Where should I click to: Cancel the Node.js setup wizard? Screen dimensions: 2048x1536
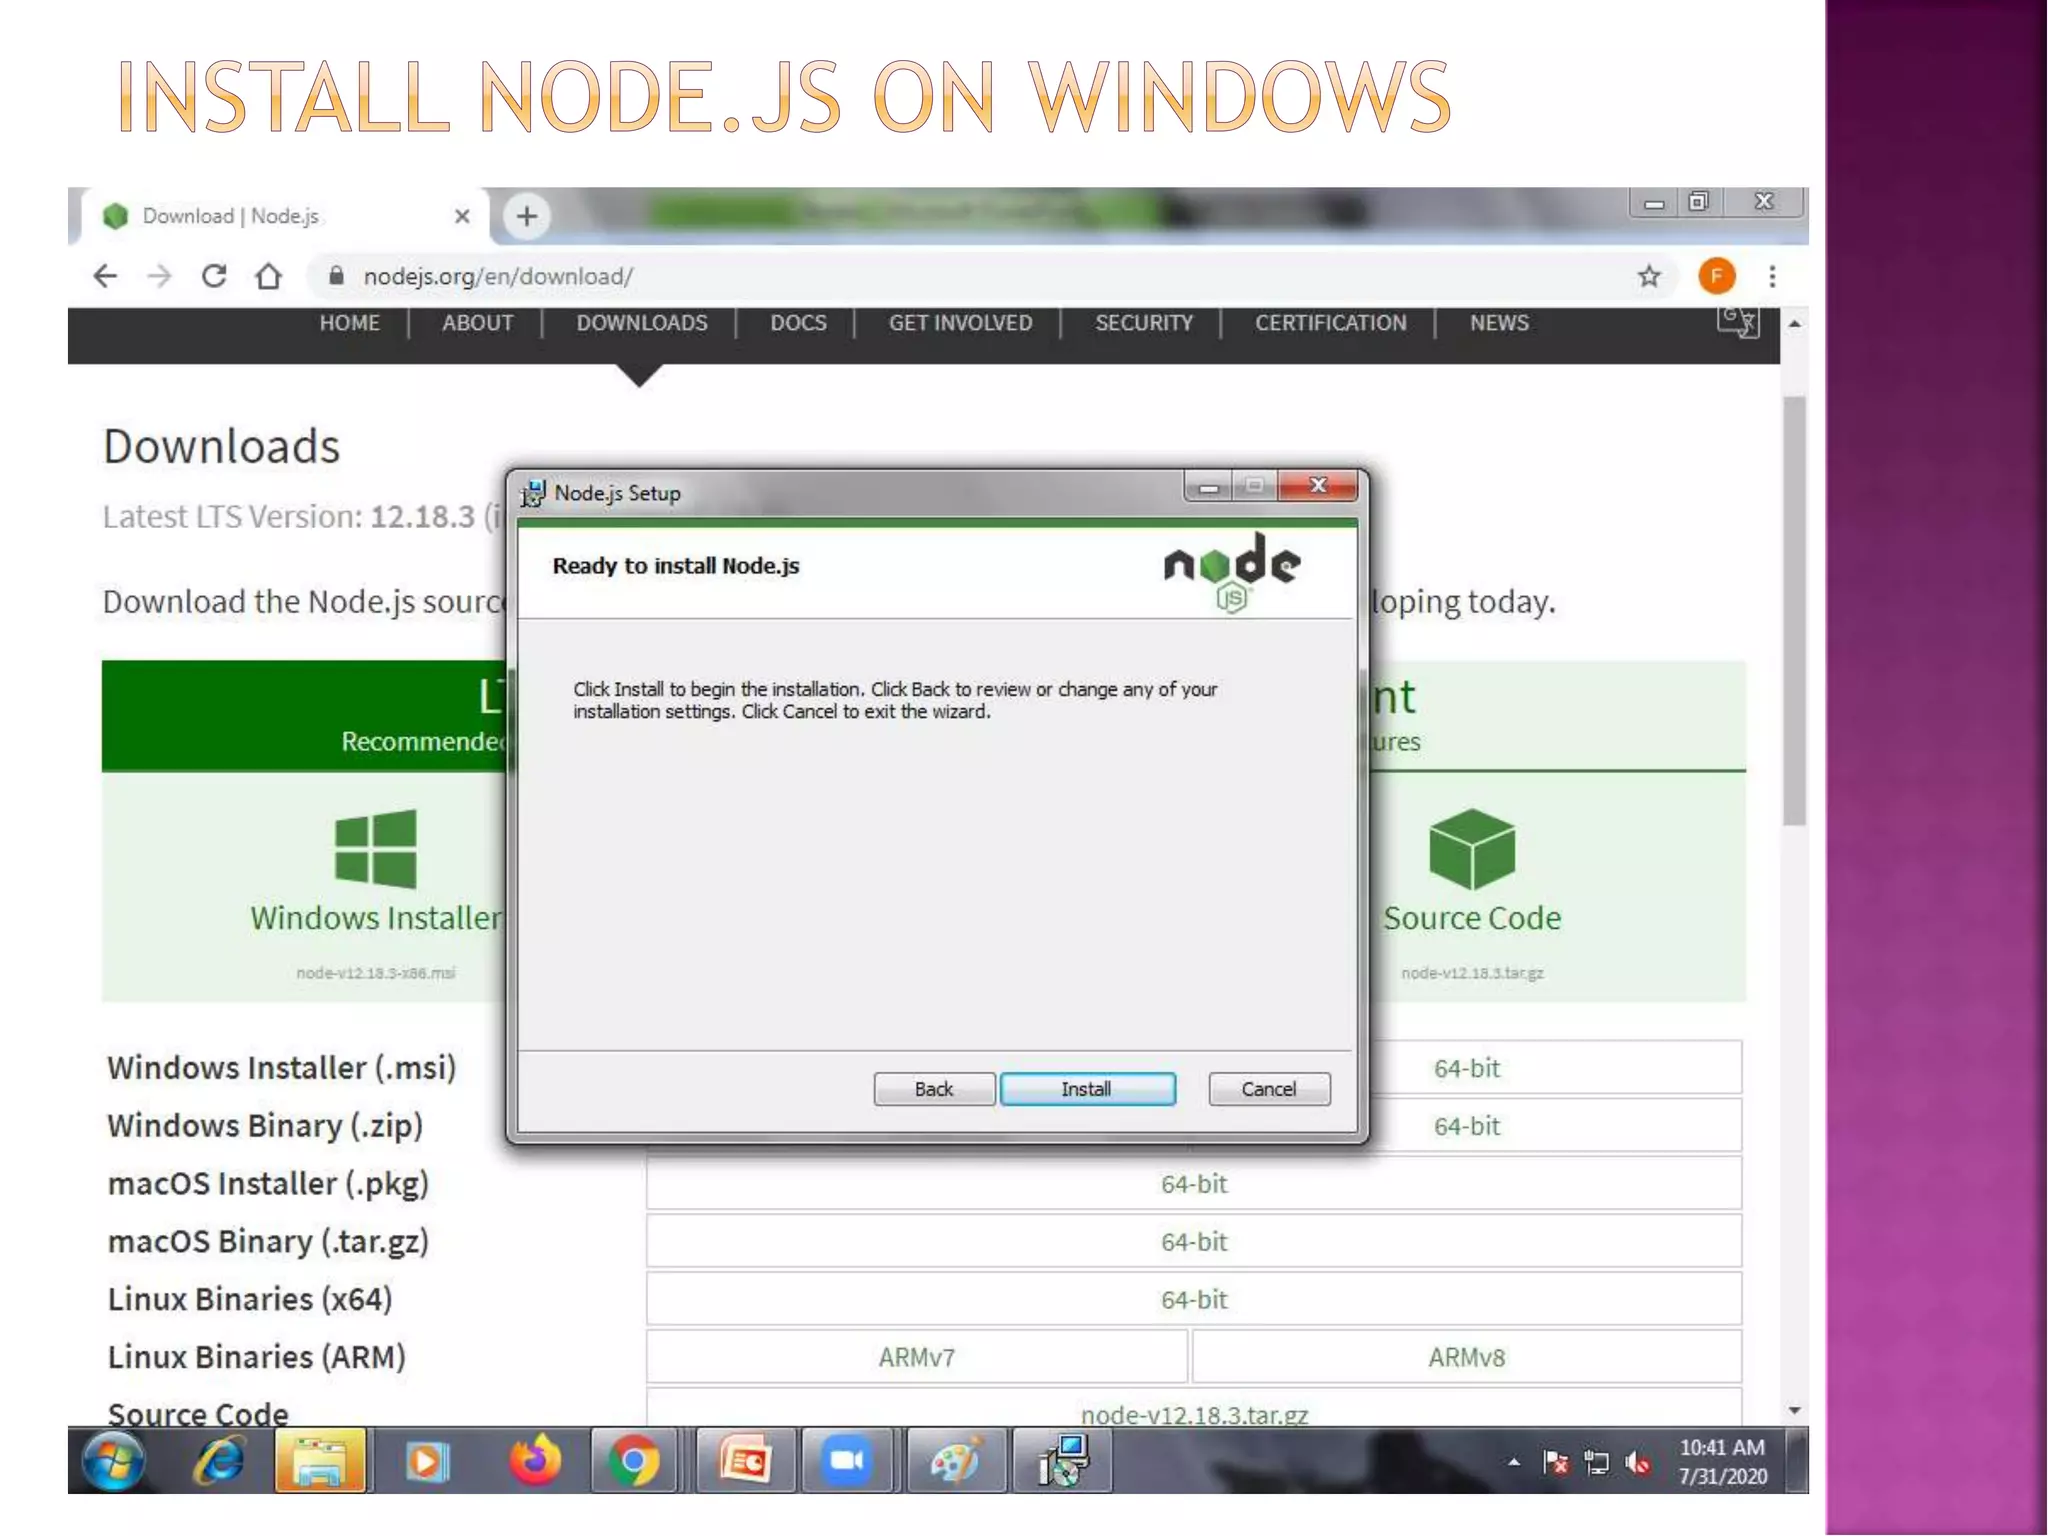(1268, 1089)
